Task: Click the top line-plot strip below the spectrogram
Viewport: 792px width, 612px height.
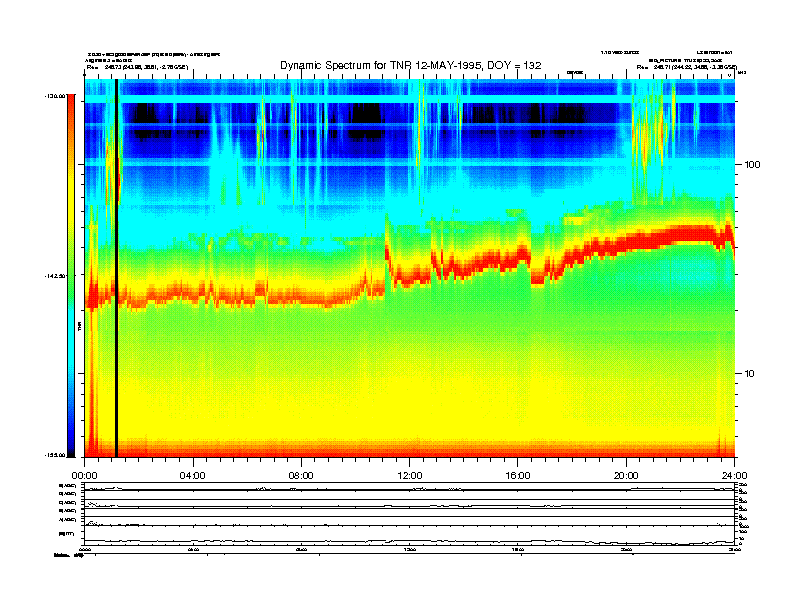Action: point(409,487)
